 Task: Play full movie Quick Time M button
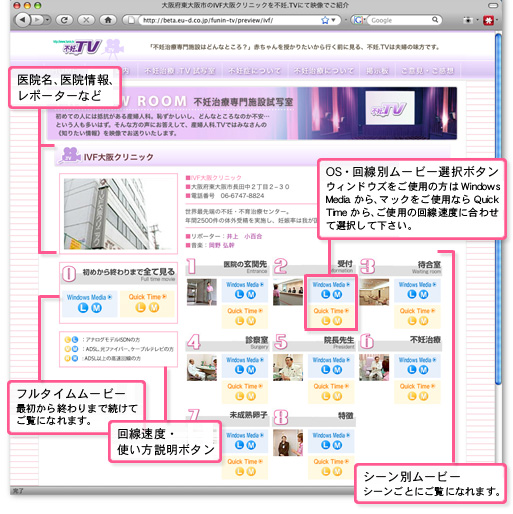(154, 308)
